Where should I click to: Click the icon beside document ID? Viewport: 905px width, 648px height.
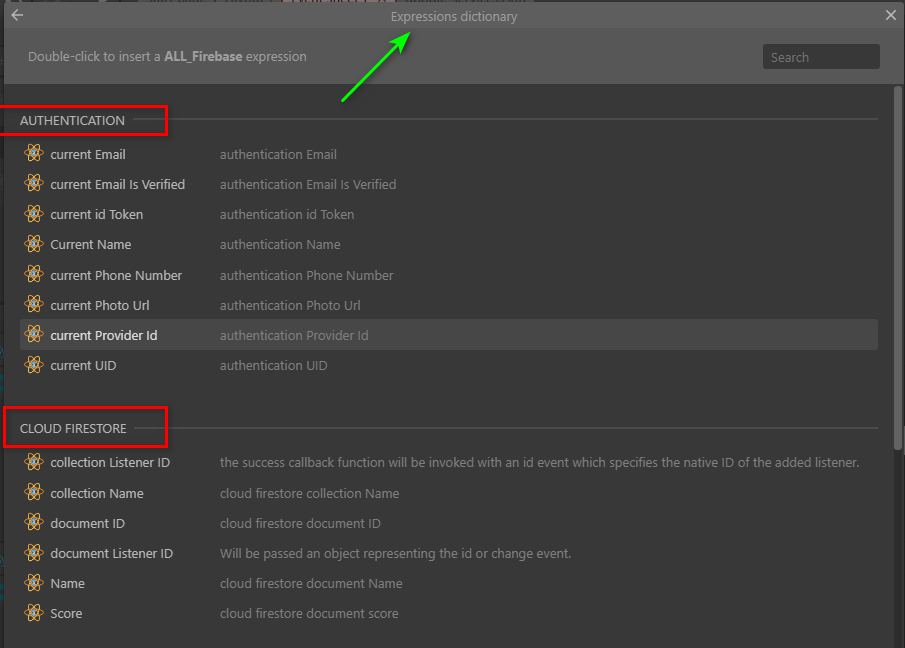34,523
